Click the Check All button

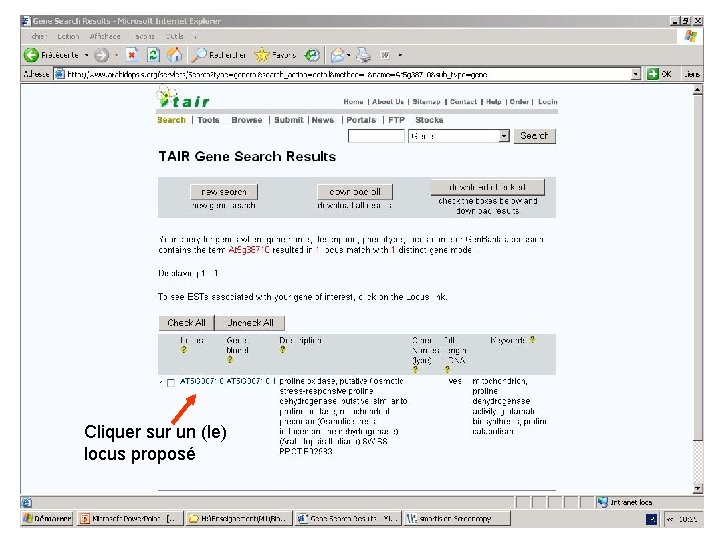(x=186, y=323)
